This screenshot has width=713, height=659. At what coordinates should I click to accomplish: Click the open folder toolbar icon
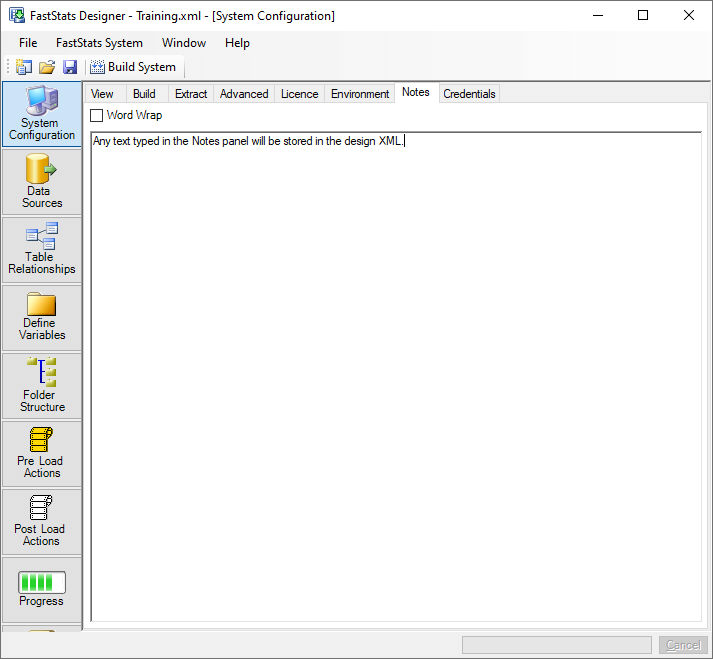click(47, 67)
